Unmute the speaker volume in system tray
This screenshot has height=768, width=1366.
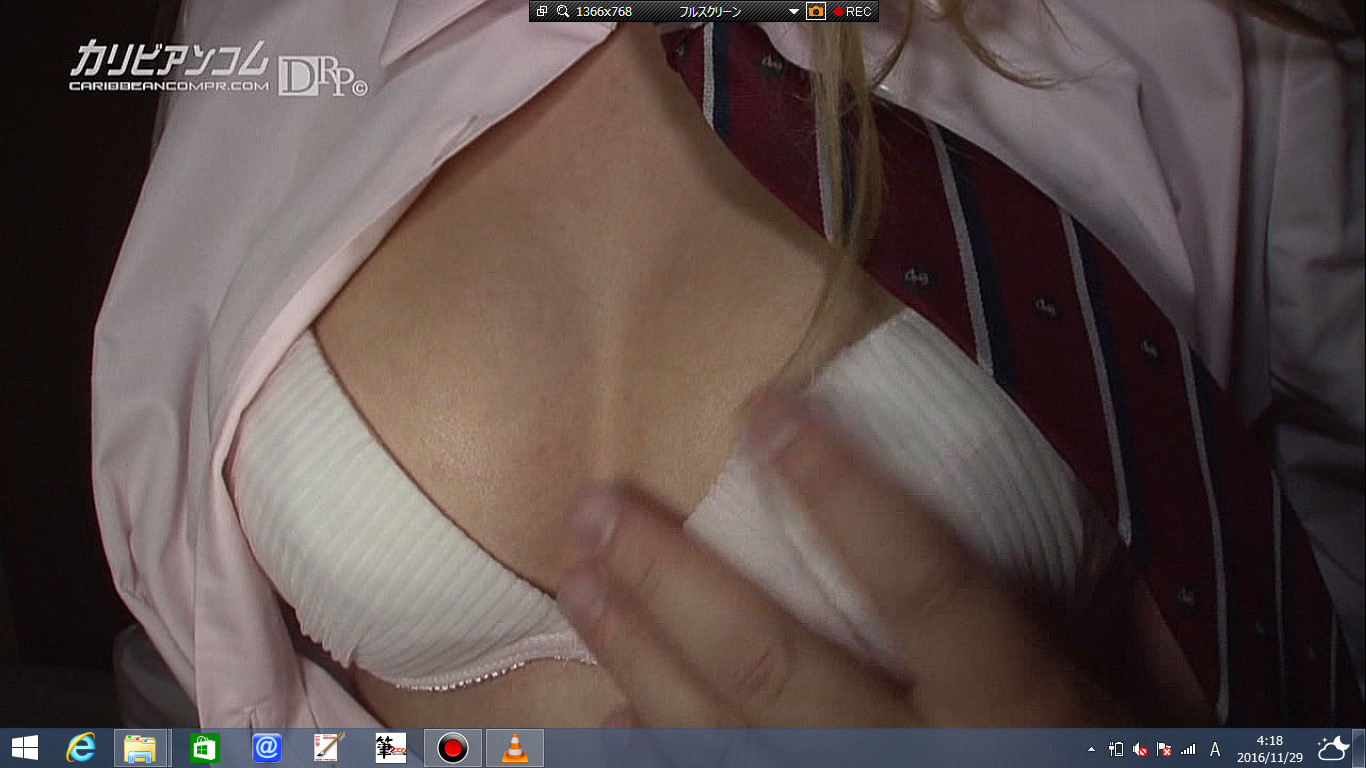coord(1140,749)
